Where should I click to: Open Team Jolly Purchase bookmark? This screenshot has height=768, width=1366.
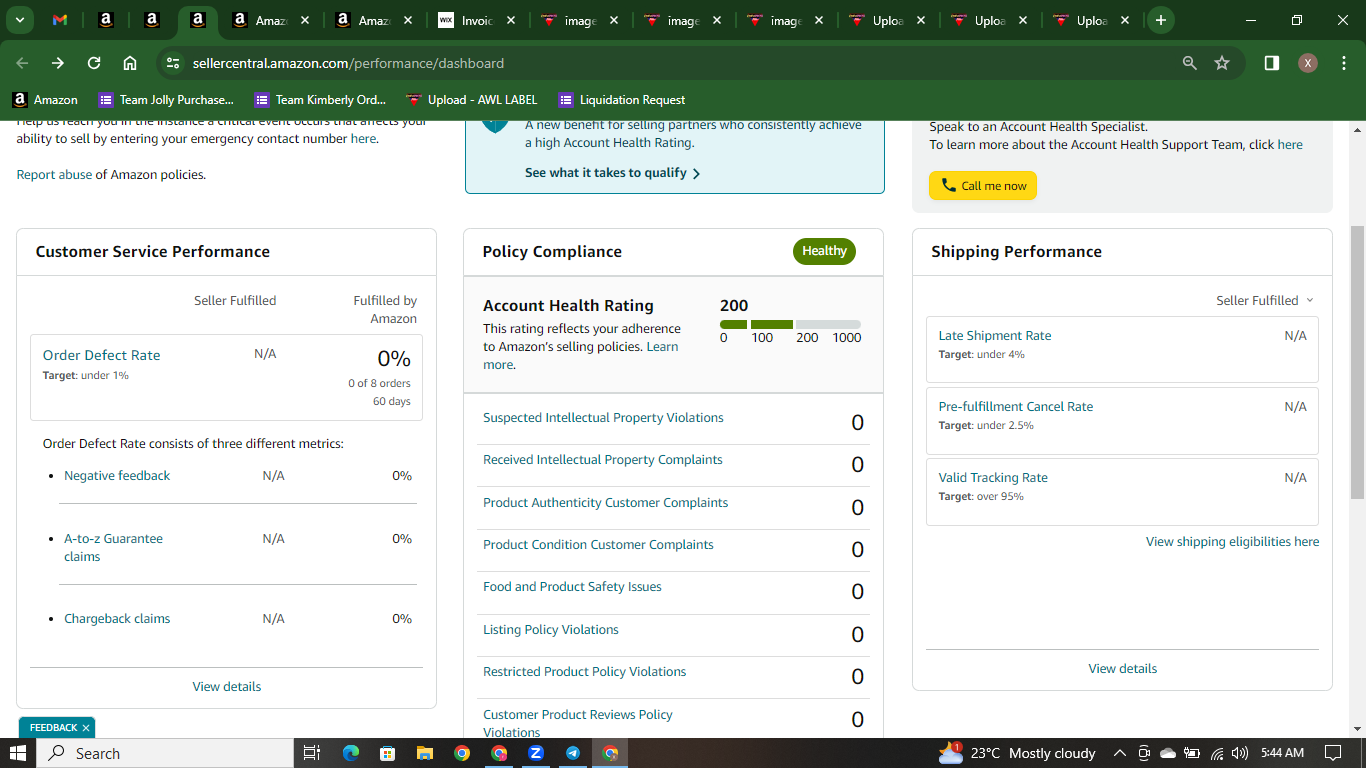(166, 100)
